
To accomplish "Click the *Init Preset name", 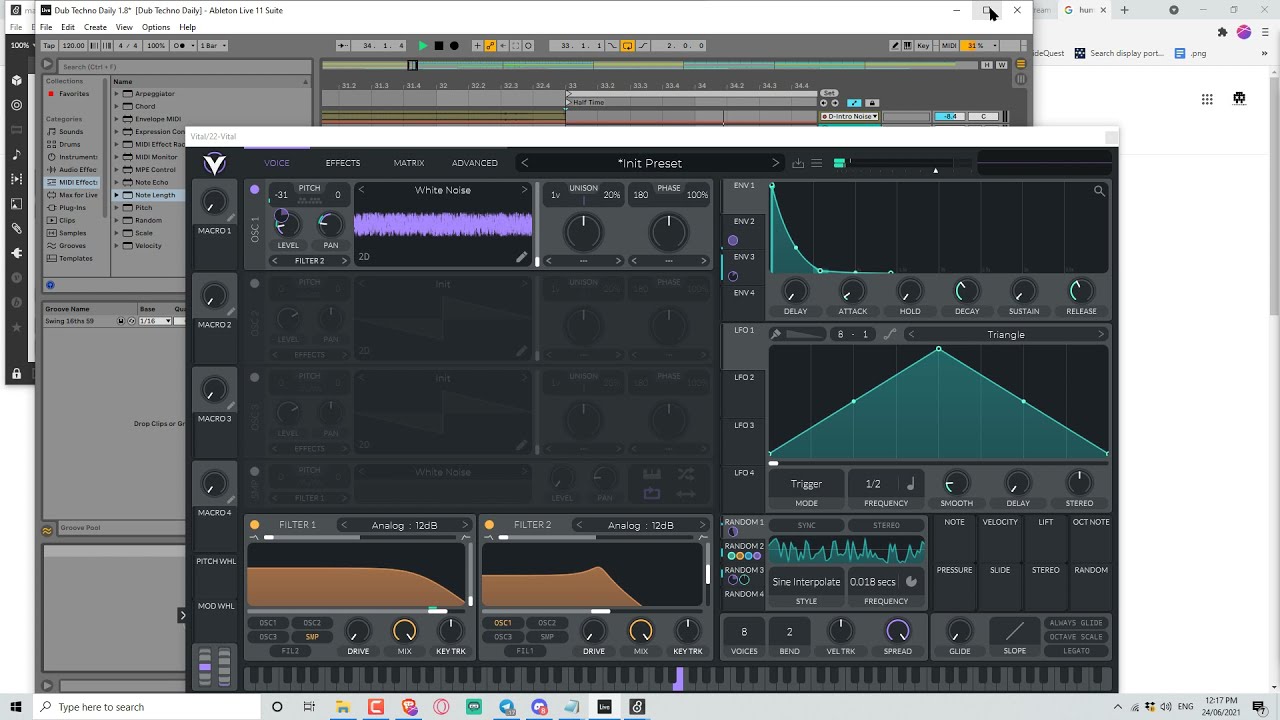I will (650, 163).
